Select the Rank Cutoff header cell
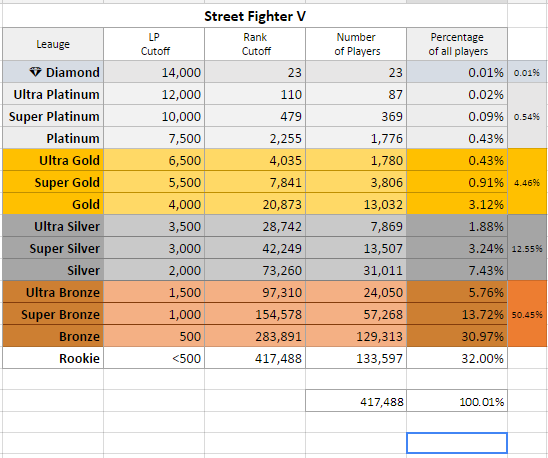This screenshot has height=458, width=548. point(255,44)
